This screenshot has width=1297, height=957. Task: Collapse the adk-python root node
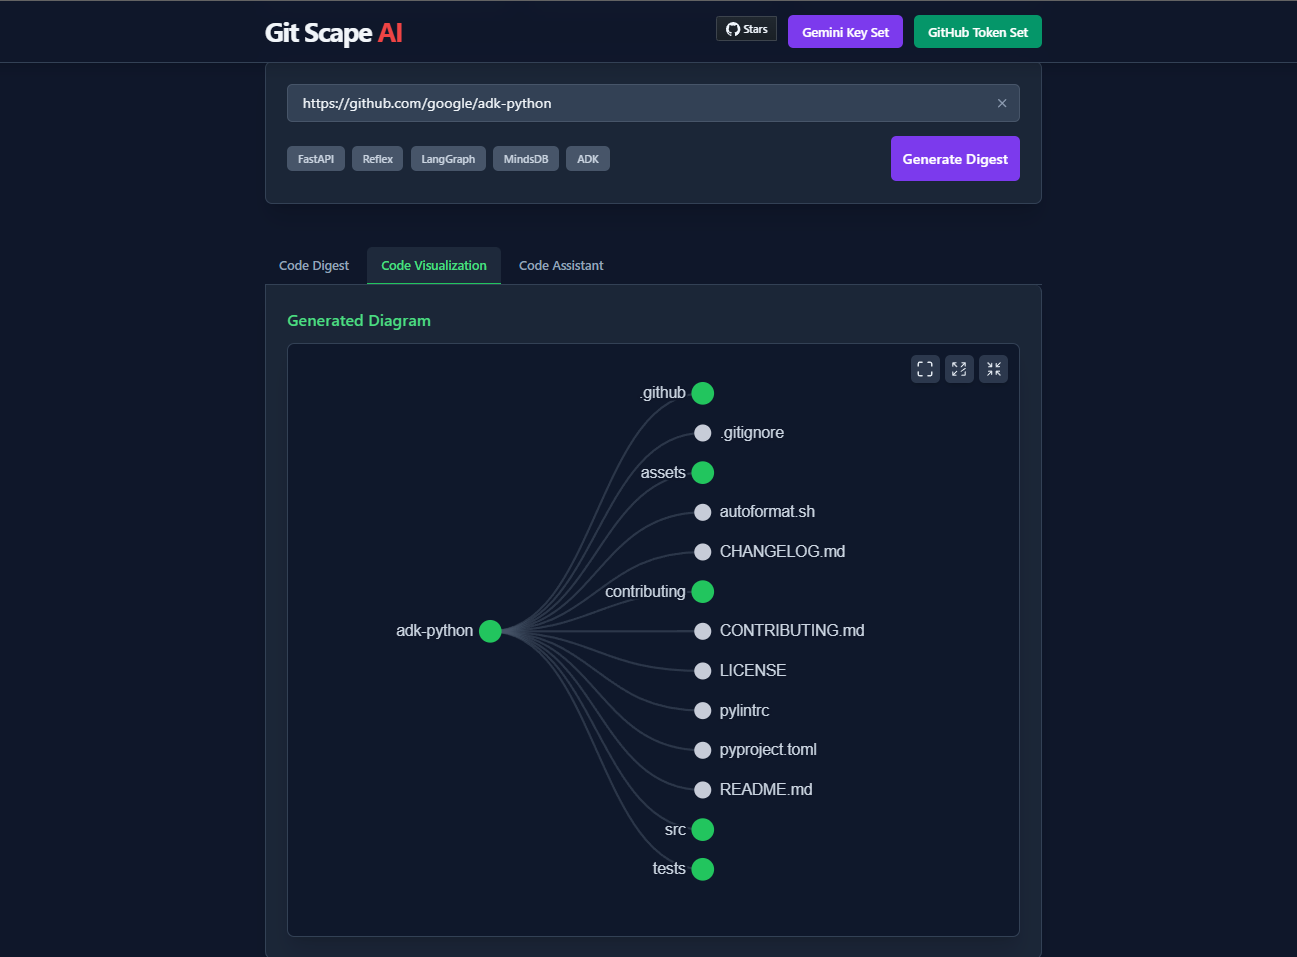(x=490, y=631)
